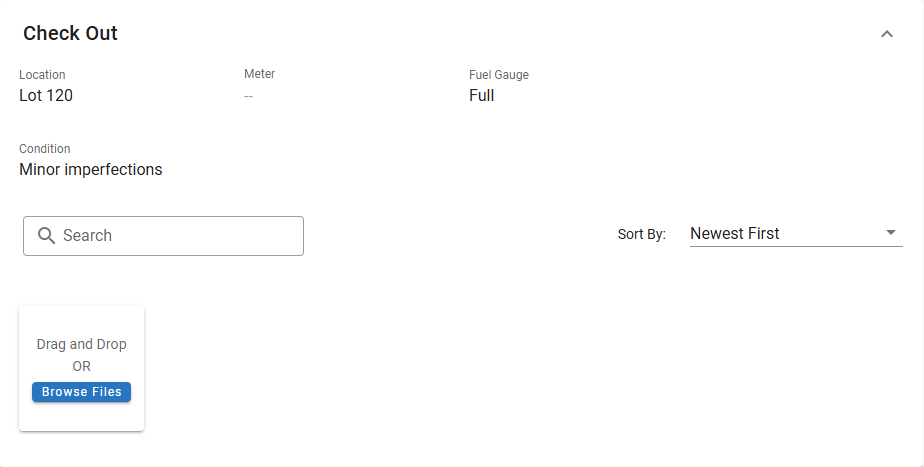Click the Lot 120 location value
The height and width of the screenshot is (467, 924).
point(46,96)
